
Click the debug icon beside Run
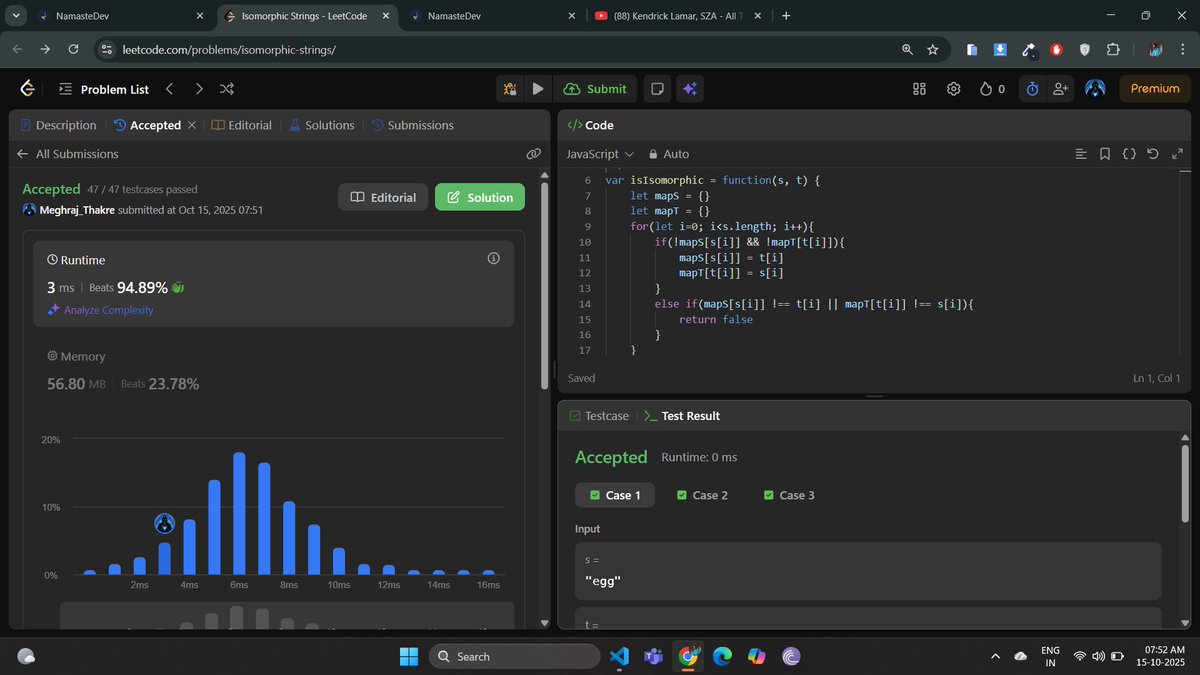(x=510, y=89)
